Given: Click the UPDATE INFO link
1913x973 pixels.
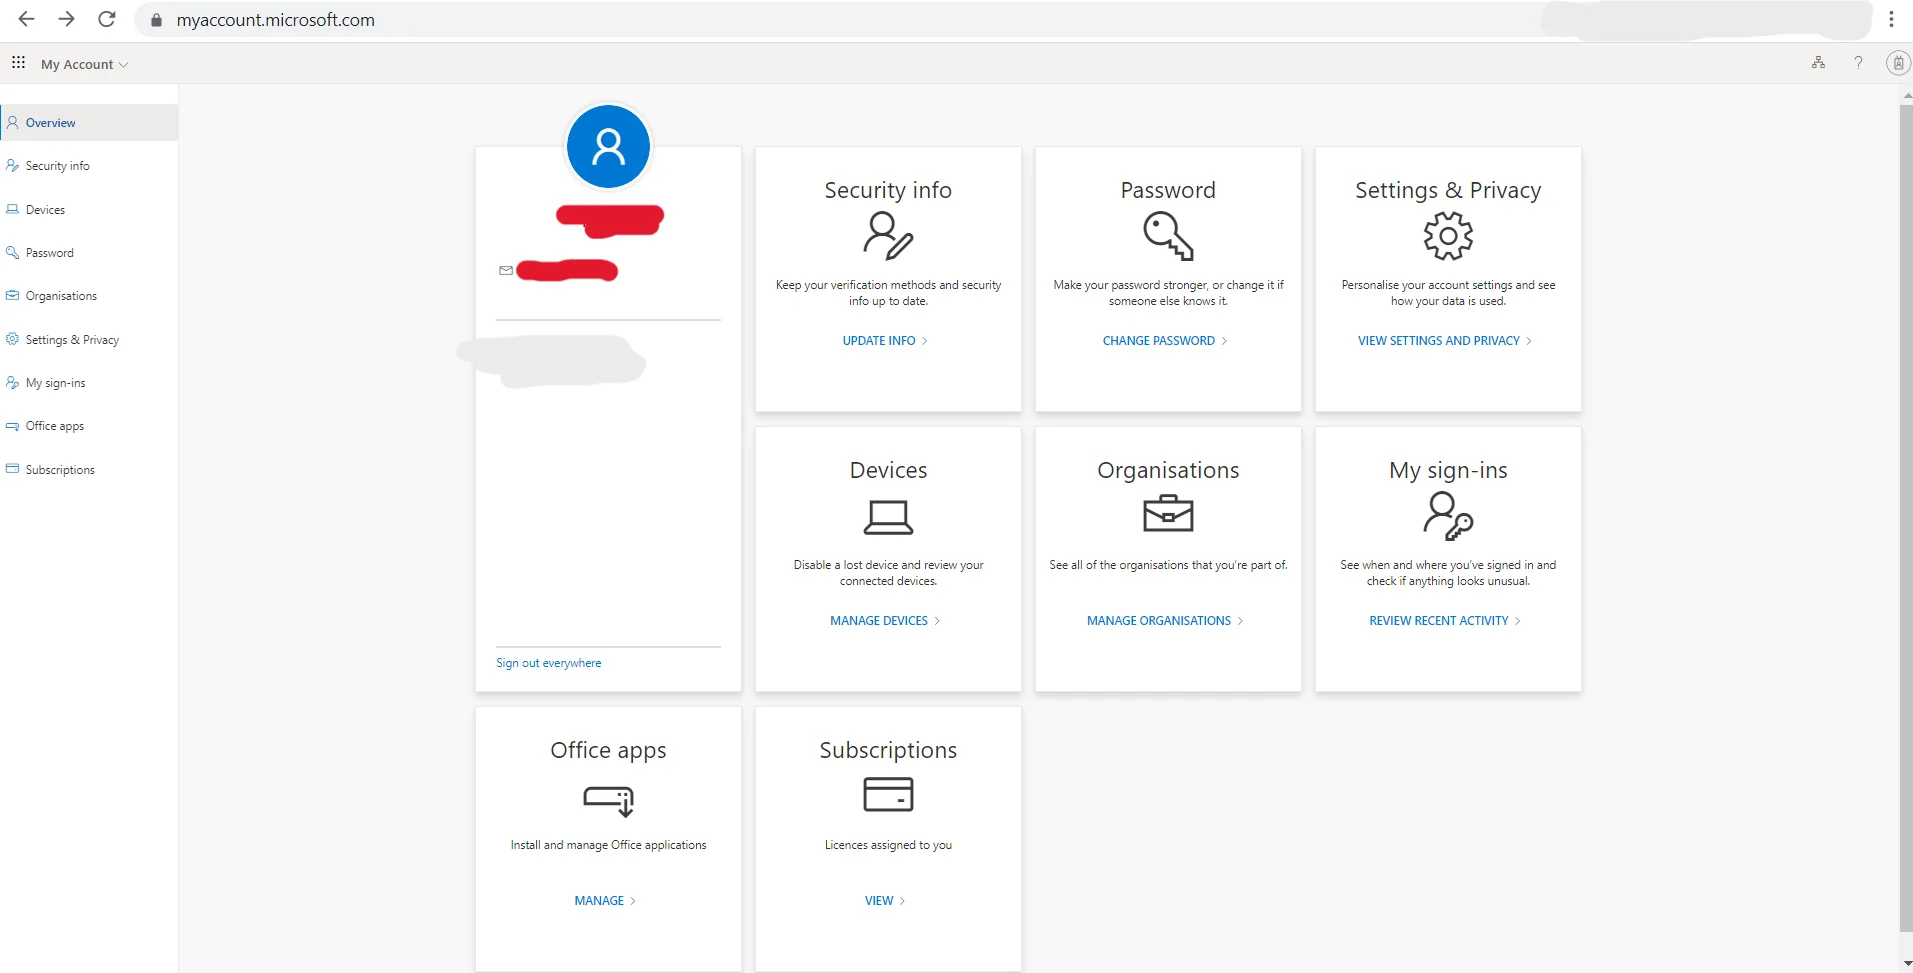Looking at the screenshot, I should pos(885,341).
